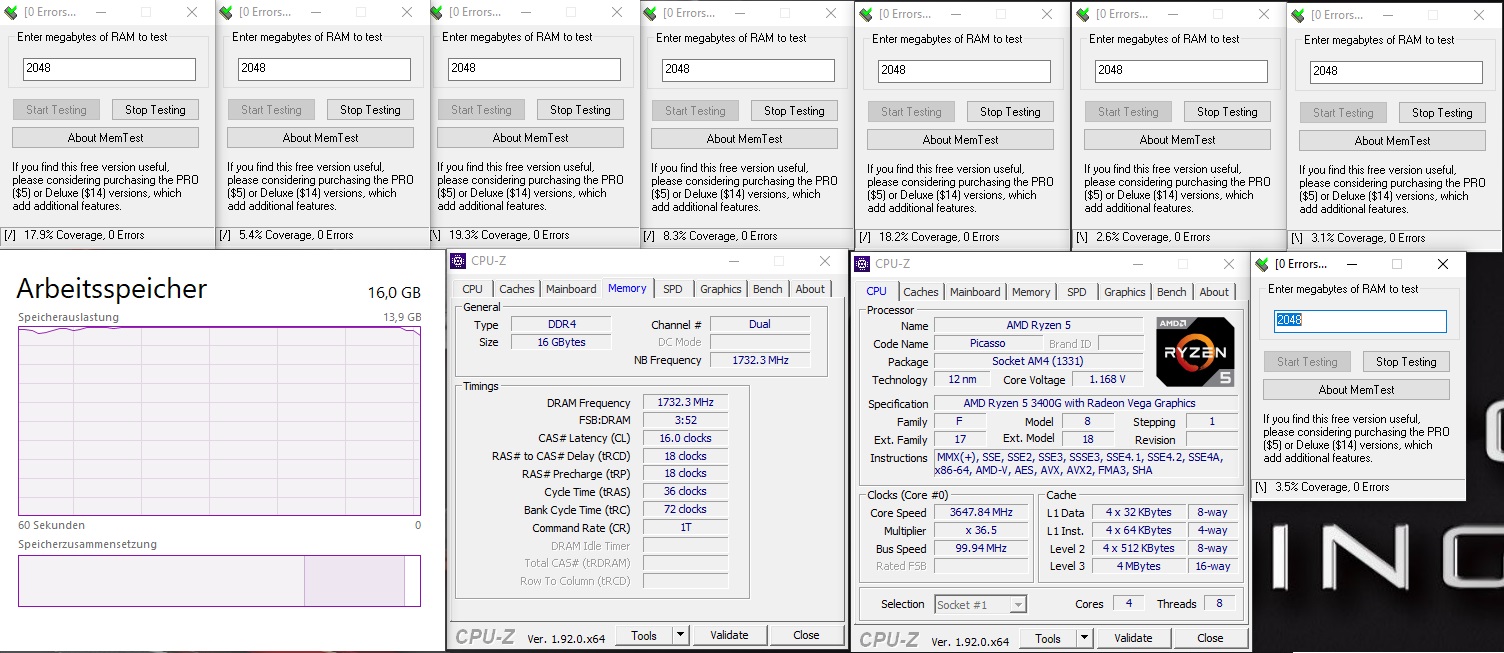Open Mainboard tab in CPU-Z Processor window
Viewport: 1504px width, 653px height.
click(x=975, y=292)
